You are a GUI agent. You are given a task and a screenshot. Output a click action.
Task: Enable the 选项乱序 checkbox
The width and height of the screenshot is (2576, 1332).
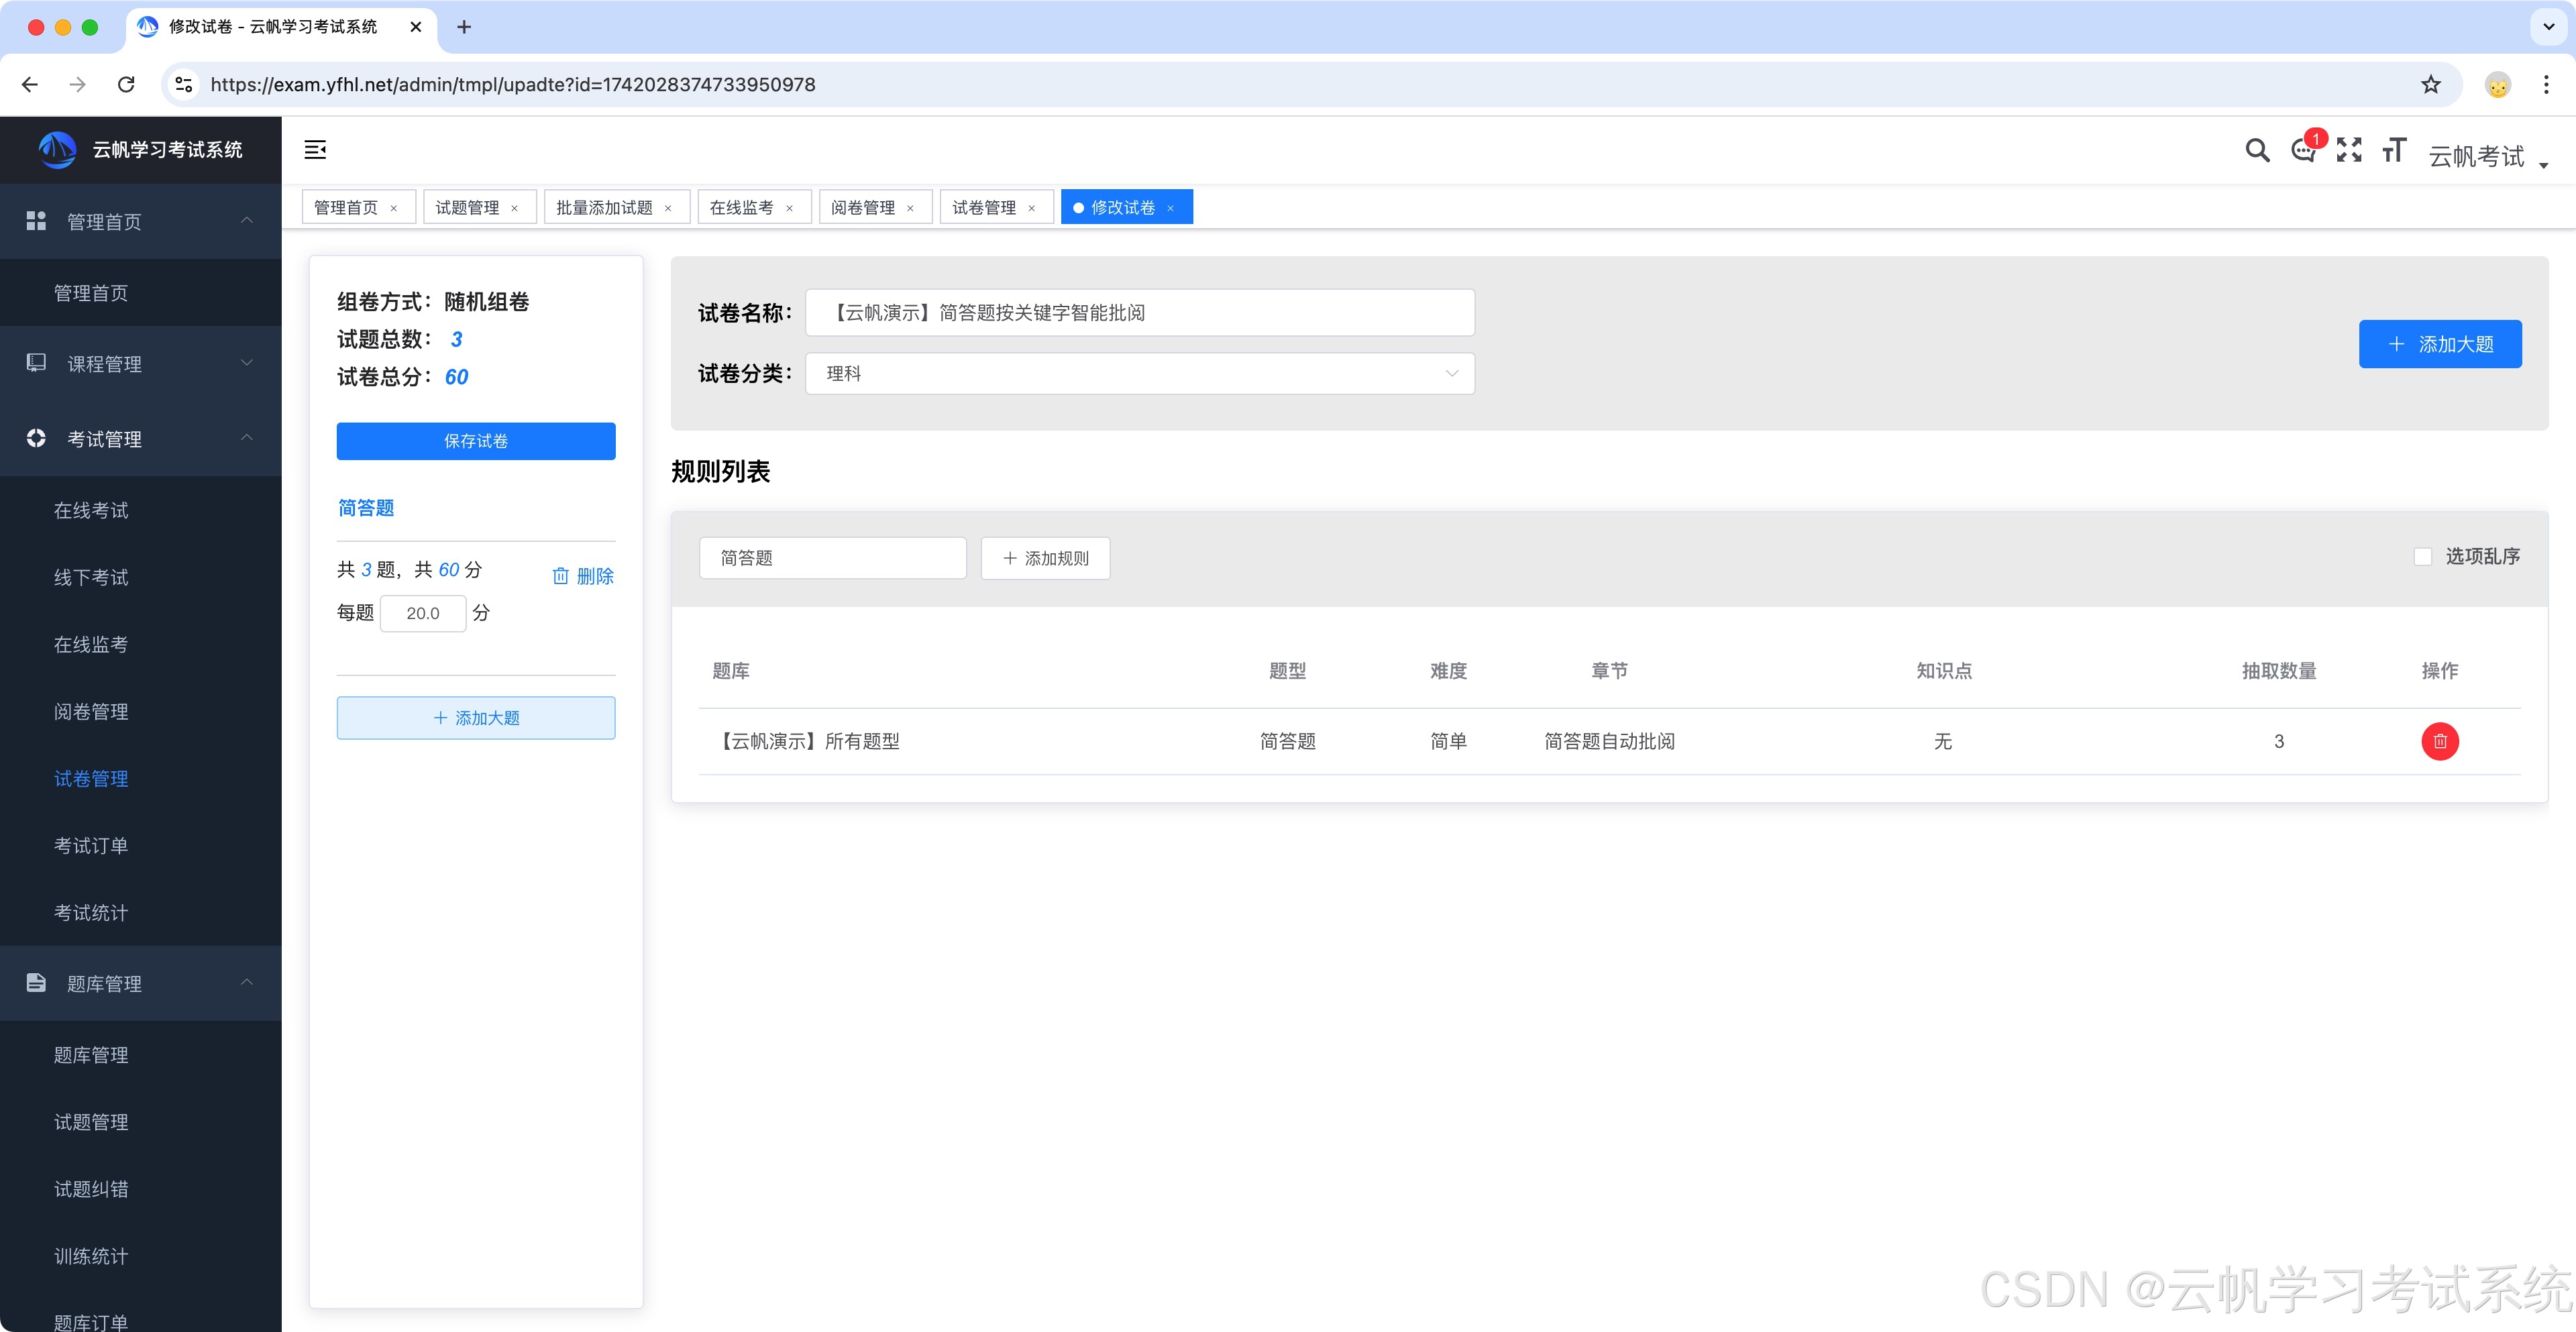click(2422, 557)
